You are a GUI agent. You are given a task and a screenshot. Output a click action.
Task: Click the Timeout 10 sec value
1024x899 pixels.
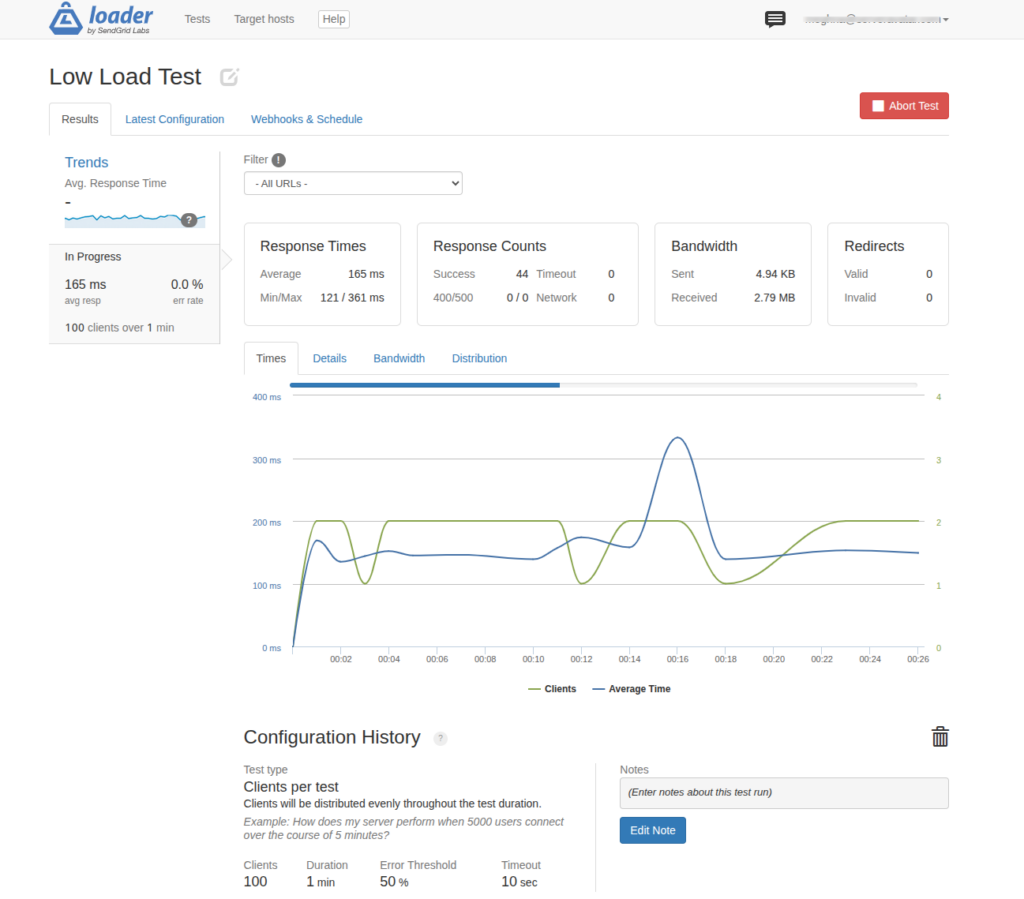(519, 882)
